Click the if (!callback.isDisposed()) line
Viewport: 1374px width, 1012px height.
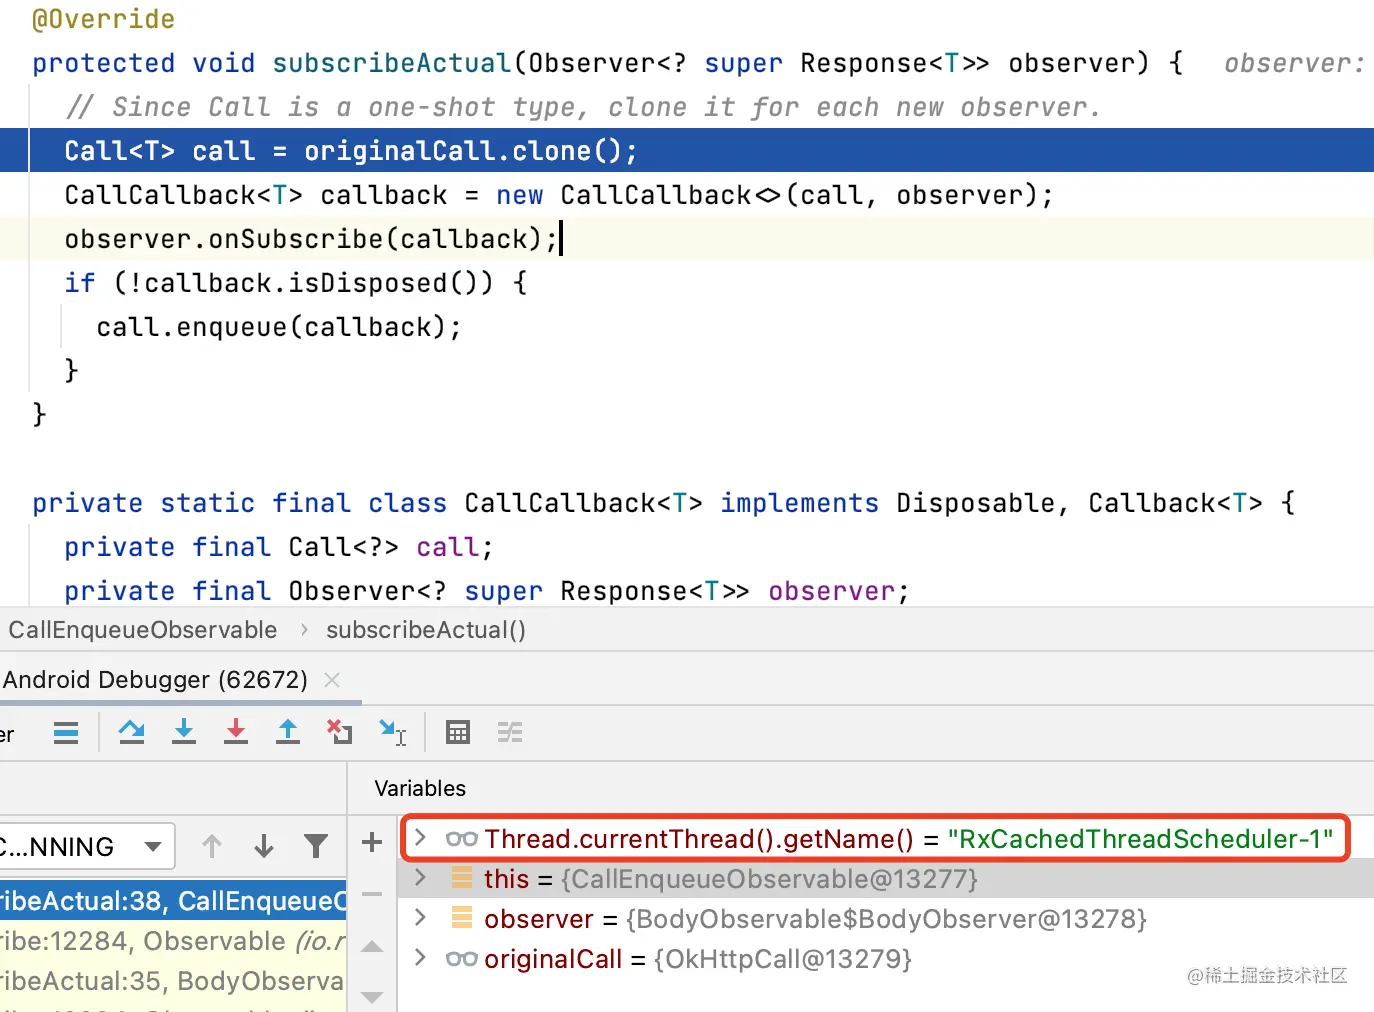click(x=295, y=283)
